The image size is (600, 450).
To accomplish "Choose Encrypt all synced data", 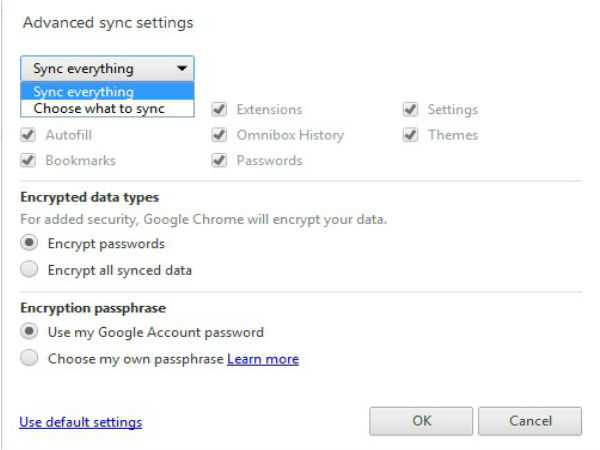I will 30,269.
